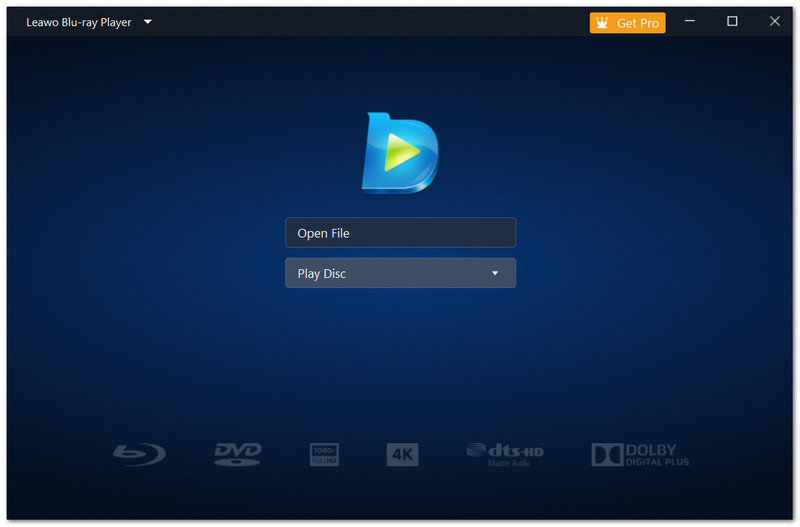Click the 1080p Full HD badge
Image resolution: width=800 pixels, height=527 pixels.
325,455
